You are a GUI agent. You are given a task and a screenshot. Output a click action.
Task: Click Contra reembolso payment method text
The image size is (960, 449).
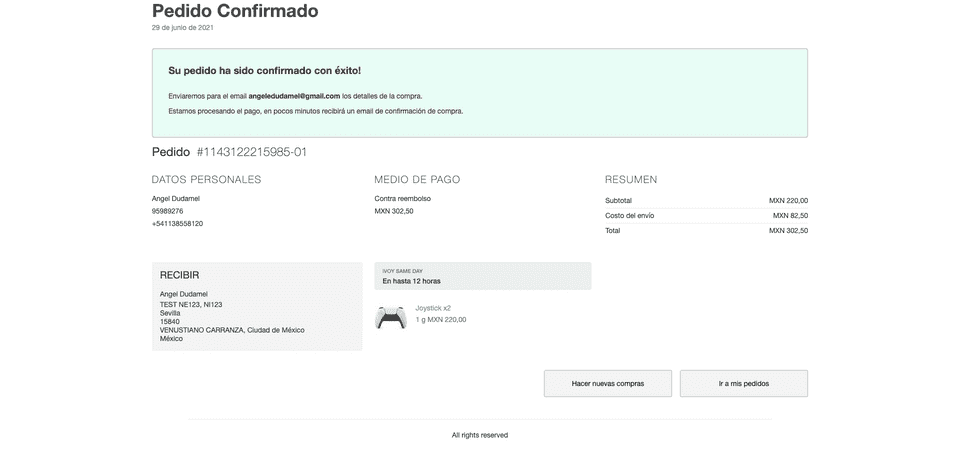403,198
